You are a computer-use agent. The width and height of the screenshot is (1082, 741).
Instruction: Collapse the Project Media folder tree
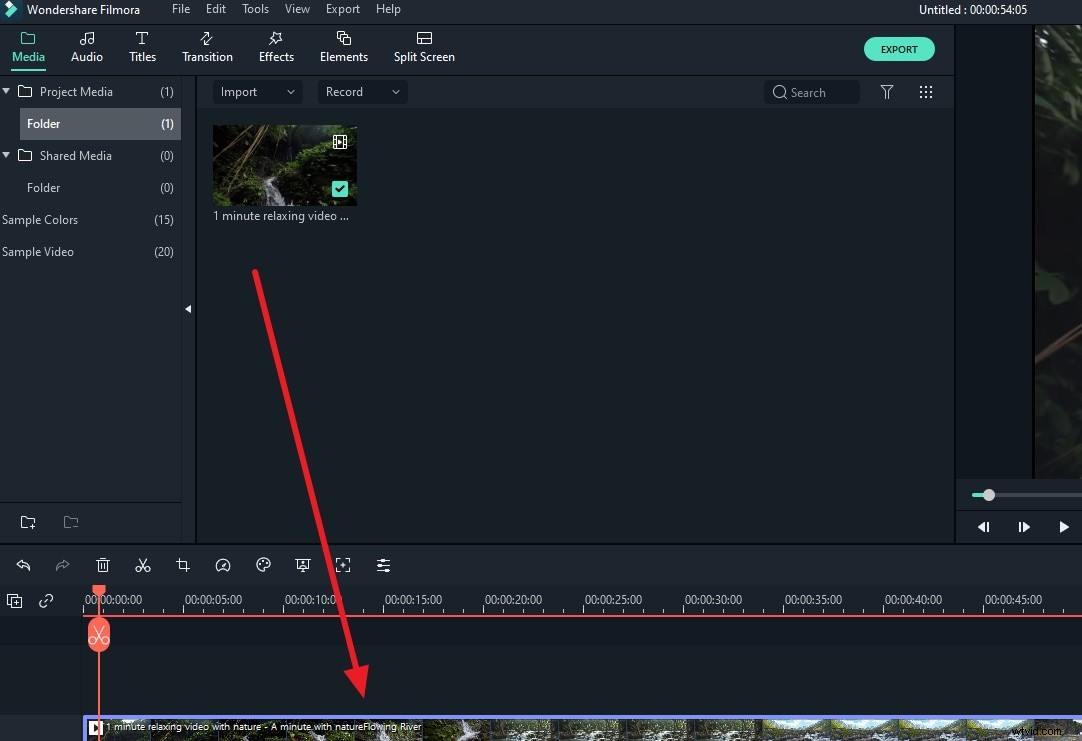[x=6, y=91]
